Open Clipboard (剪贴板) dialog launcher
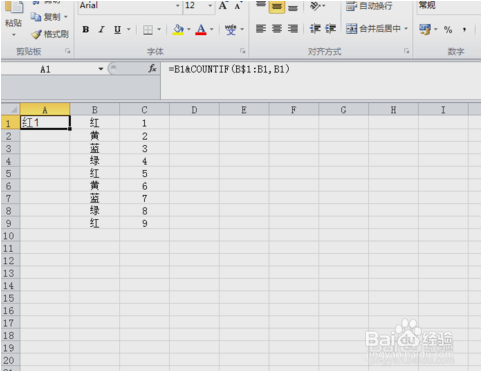482x372 pixels. tap(68, 51)
